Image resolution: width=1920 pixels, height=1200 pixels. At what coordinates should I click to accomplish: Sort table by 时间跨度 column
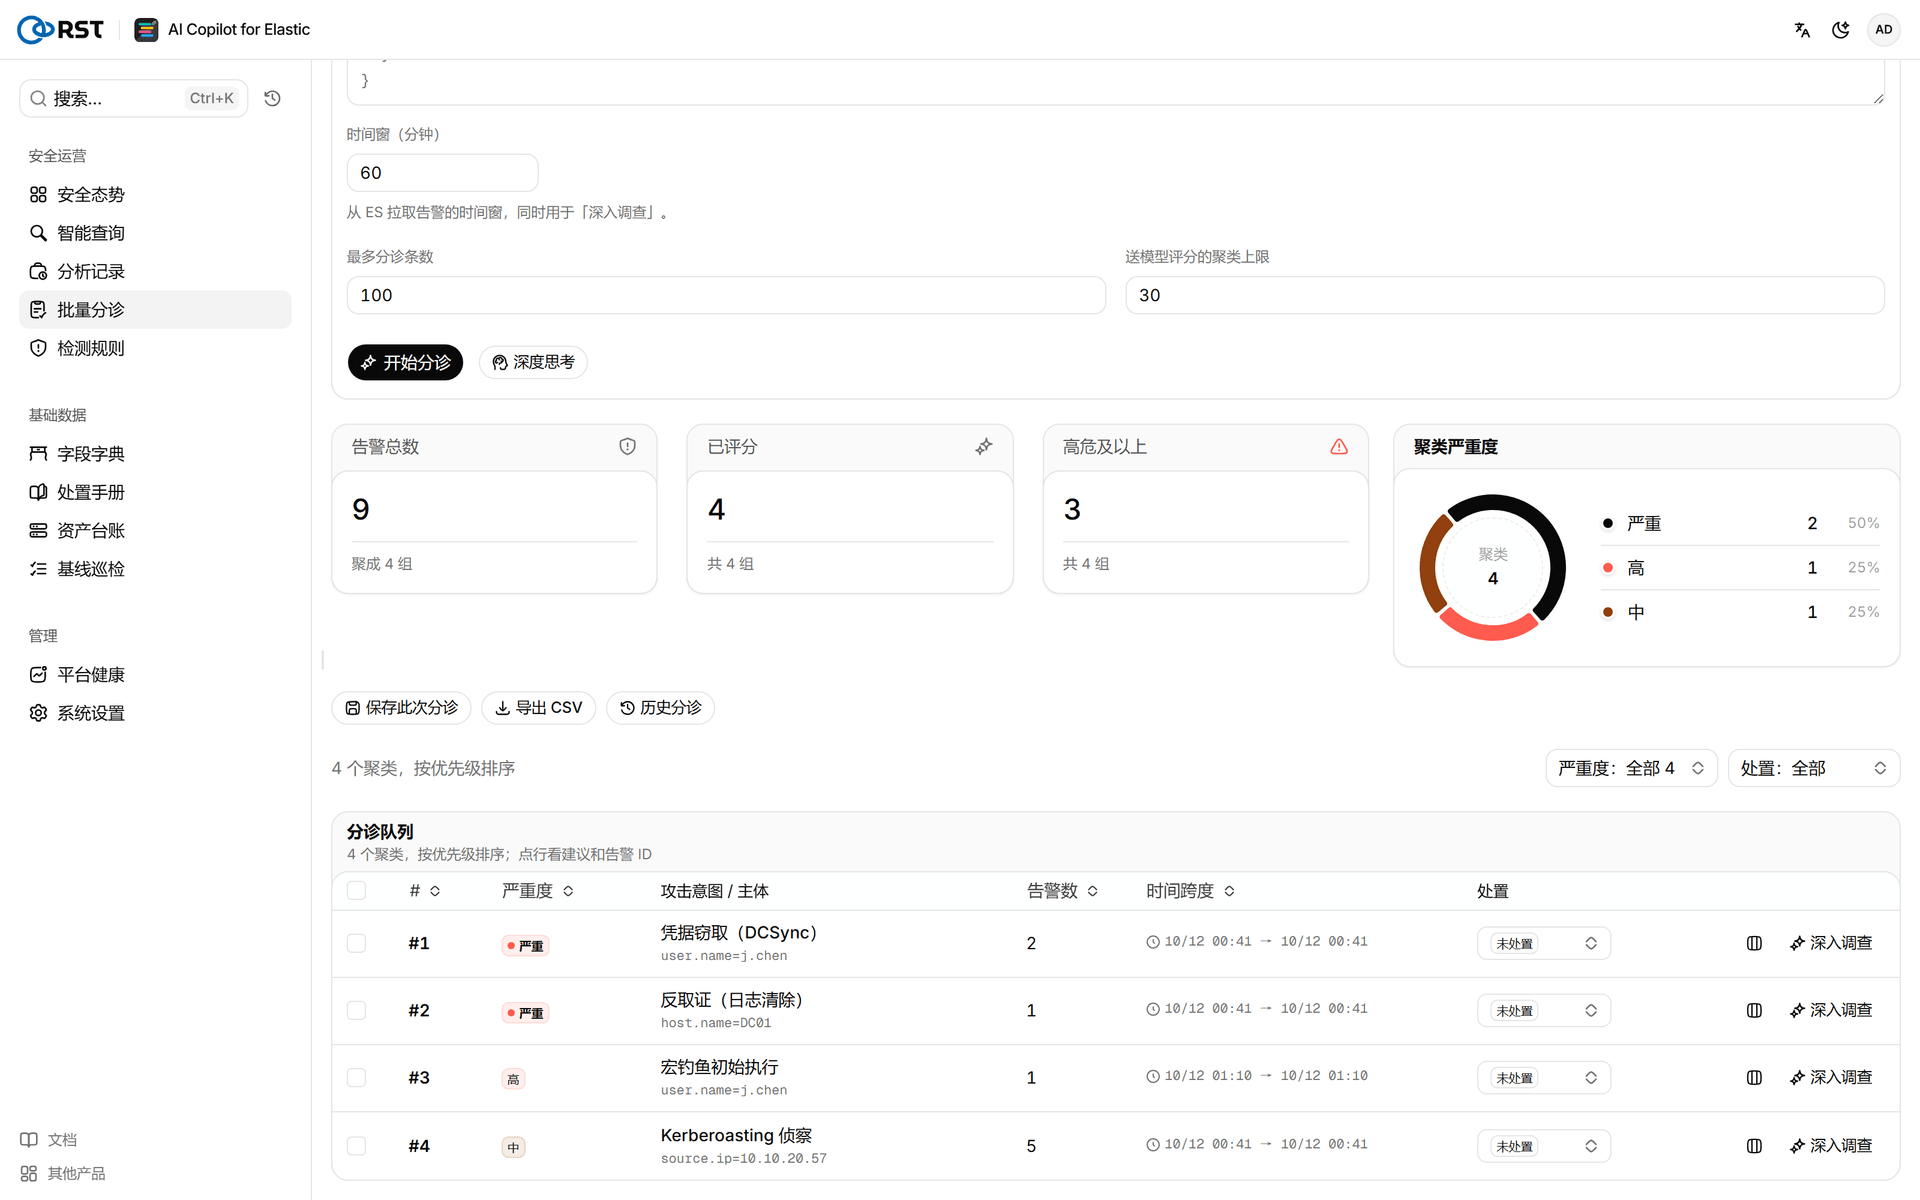click(1191, 891)
